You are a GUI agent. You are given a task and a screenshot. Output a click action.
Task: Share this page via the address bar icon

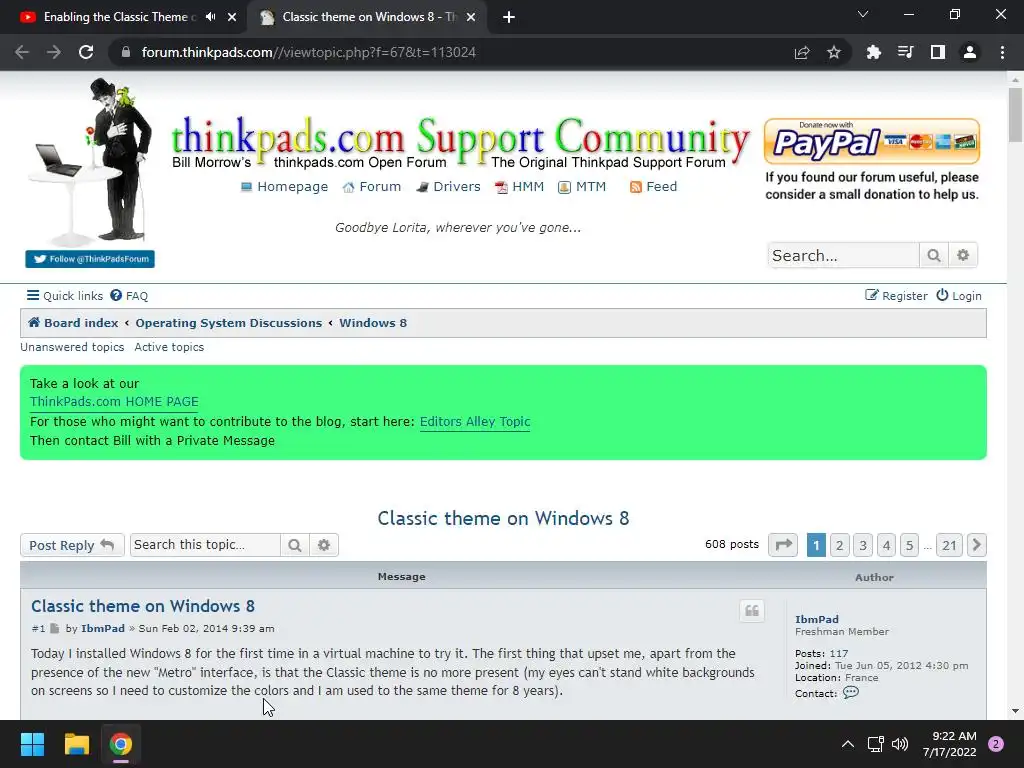802,52
